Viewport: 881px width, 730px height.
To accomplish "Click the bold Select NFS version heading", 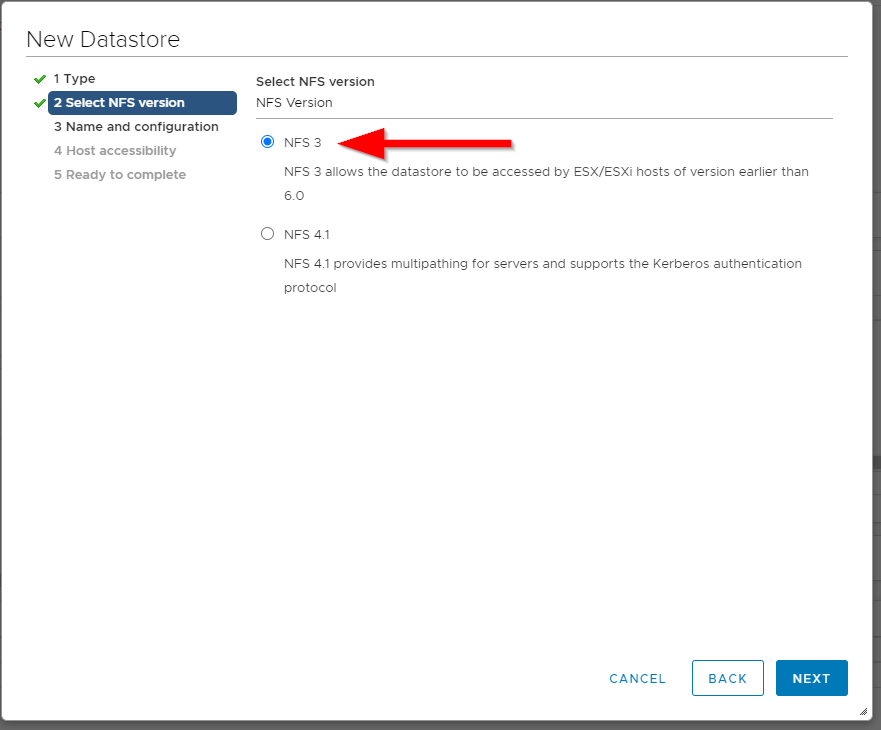I will 315,82.
